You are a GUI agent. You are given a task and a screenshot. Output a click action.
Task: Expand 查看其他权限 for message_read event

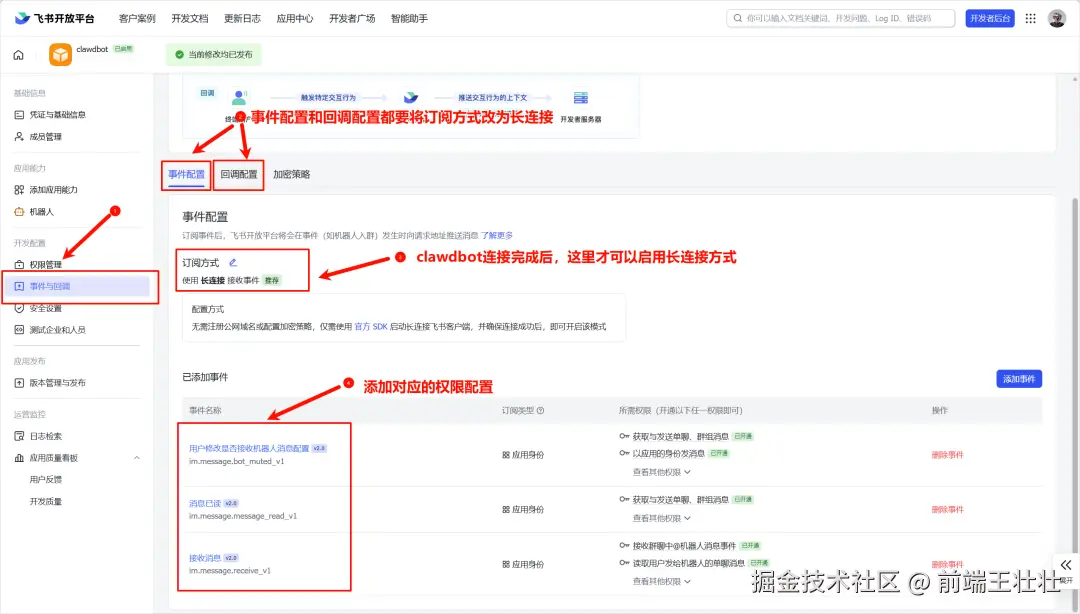point(661,518)
